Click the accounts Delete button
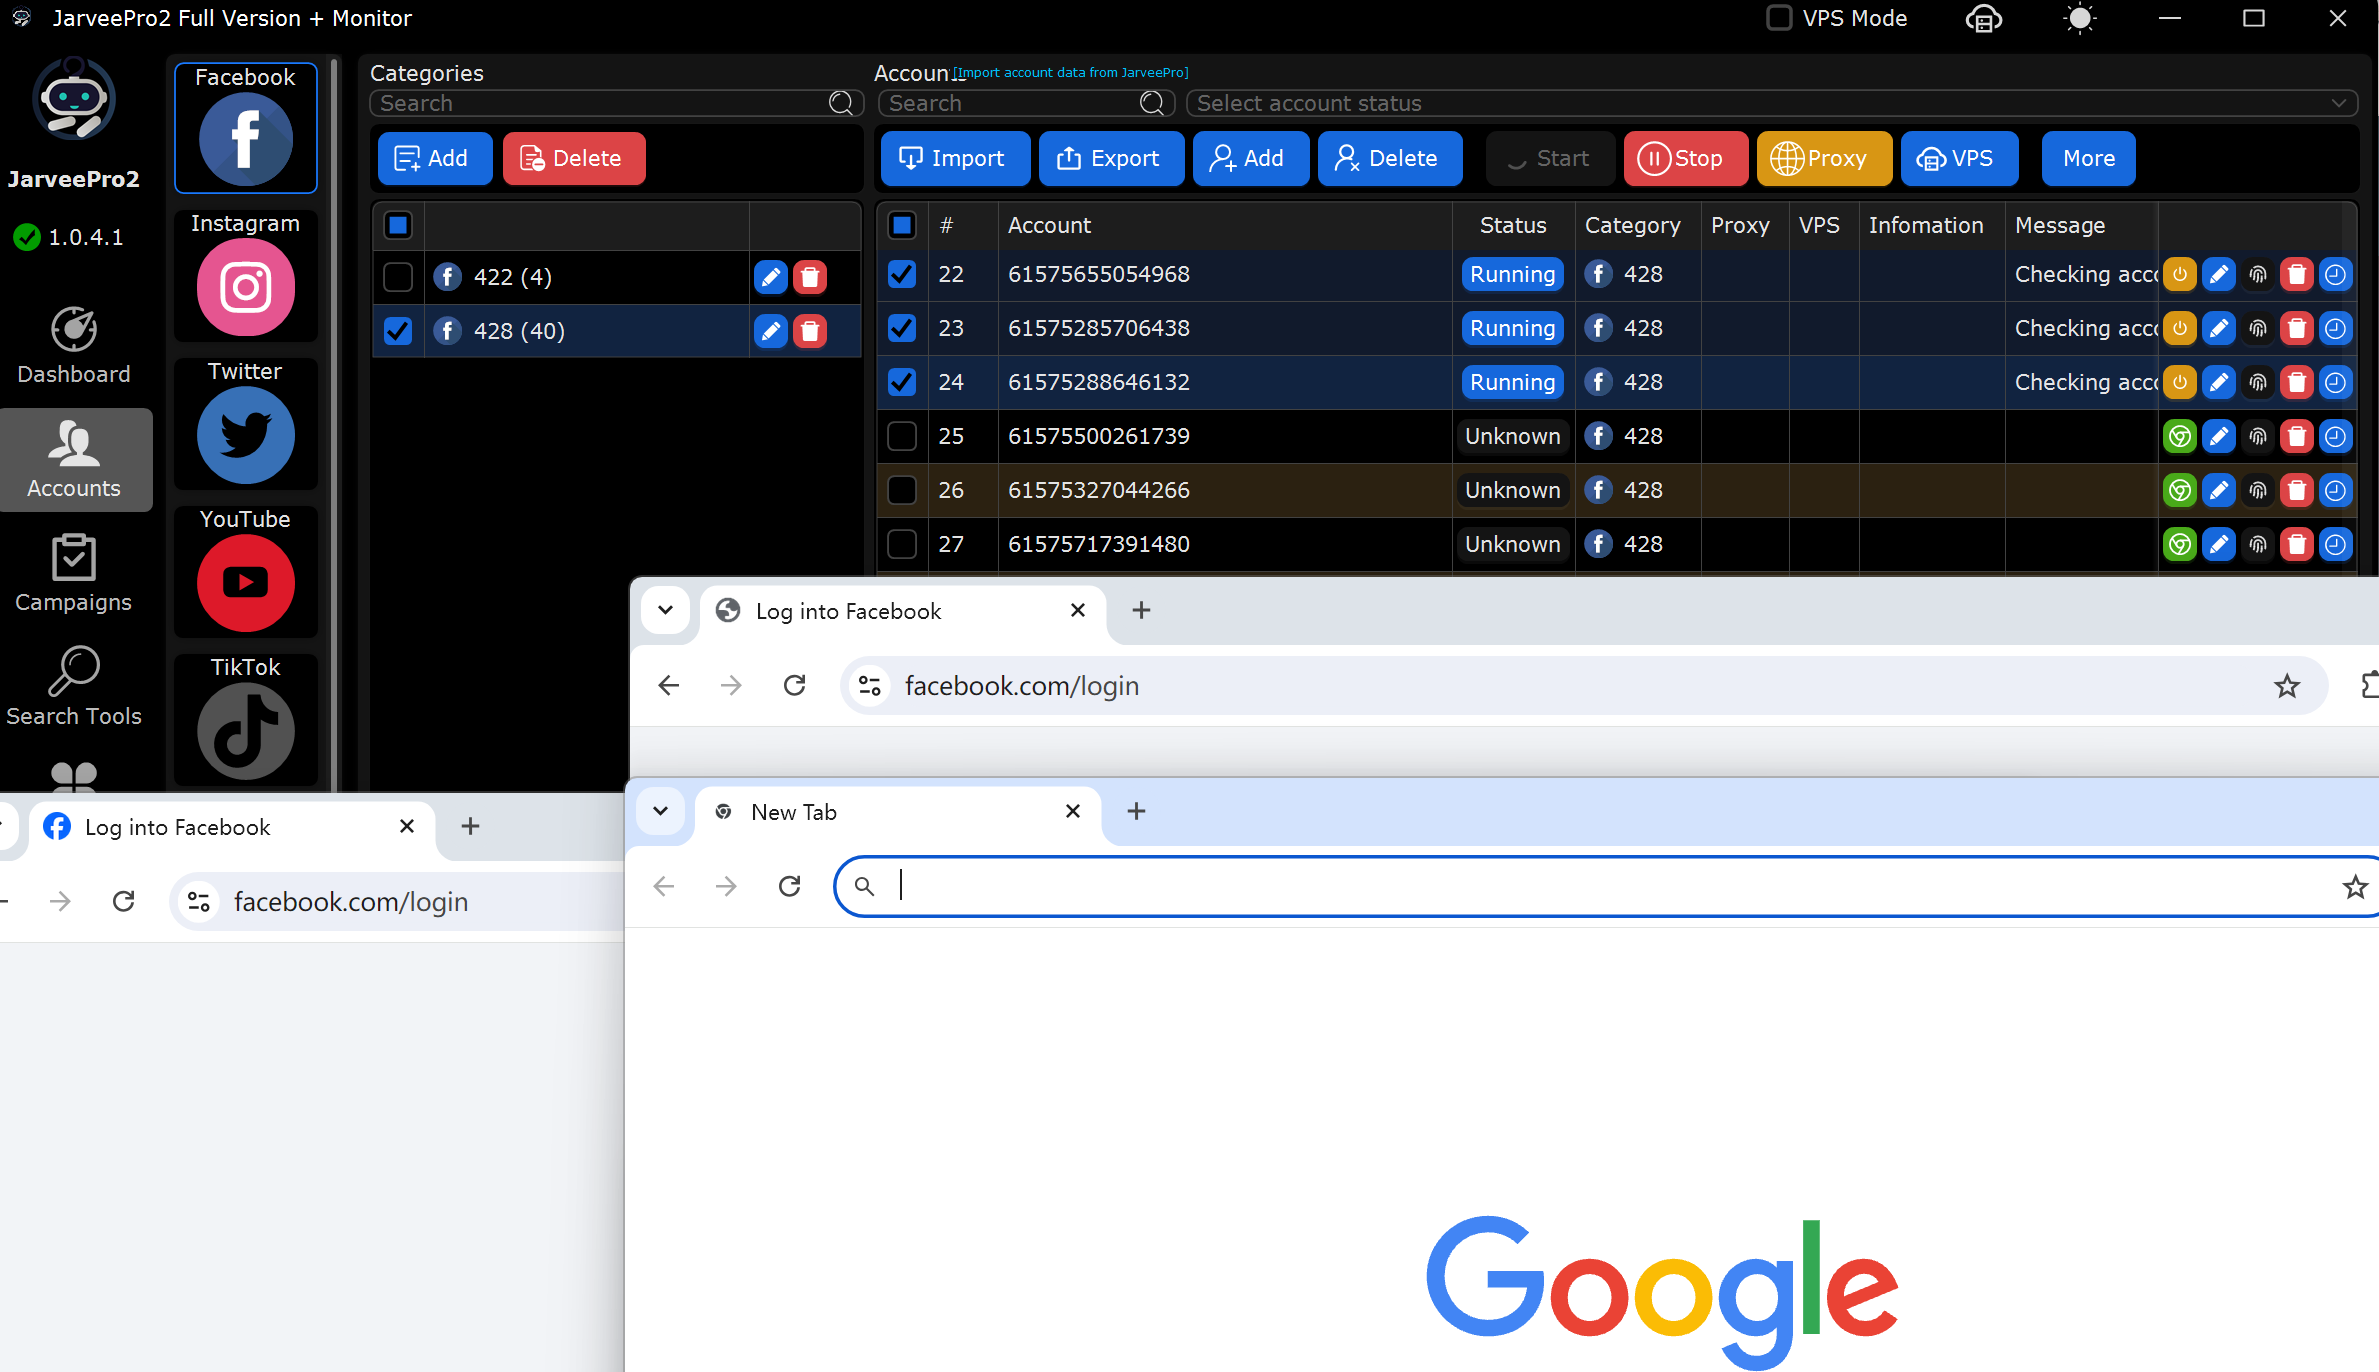 [x=1390, y=158]
